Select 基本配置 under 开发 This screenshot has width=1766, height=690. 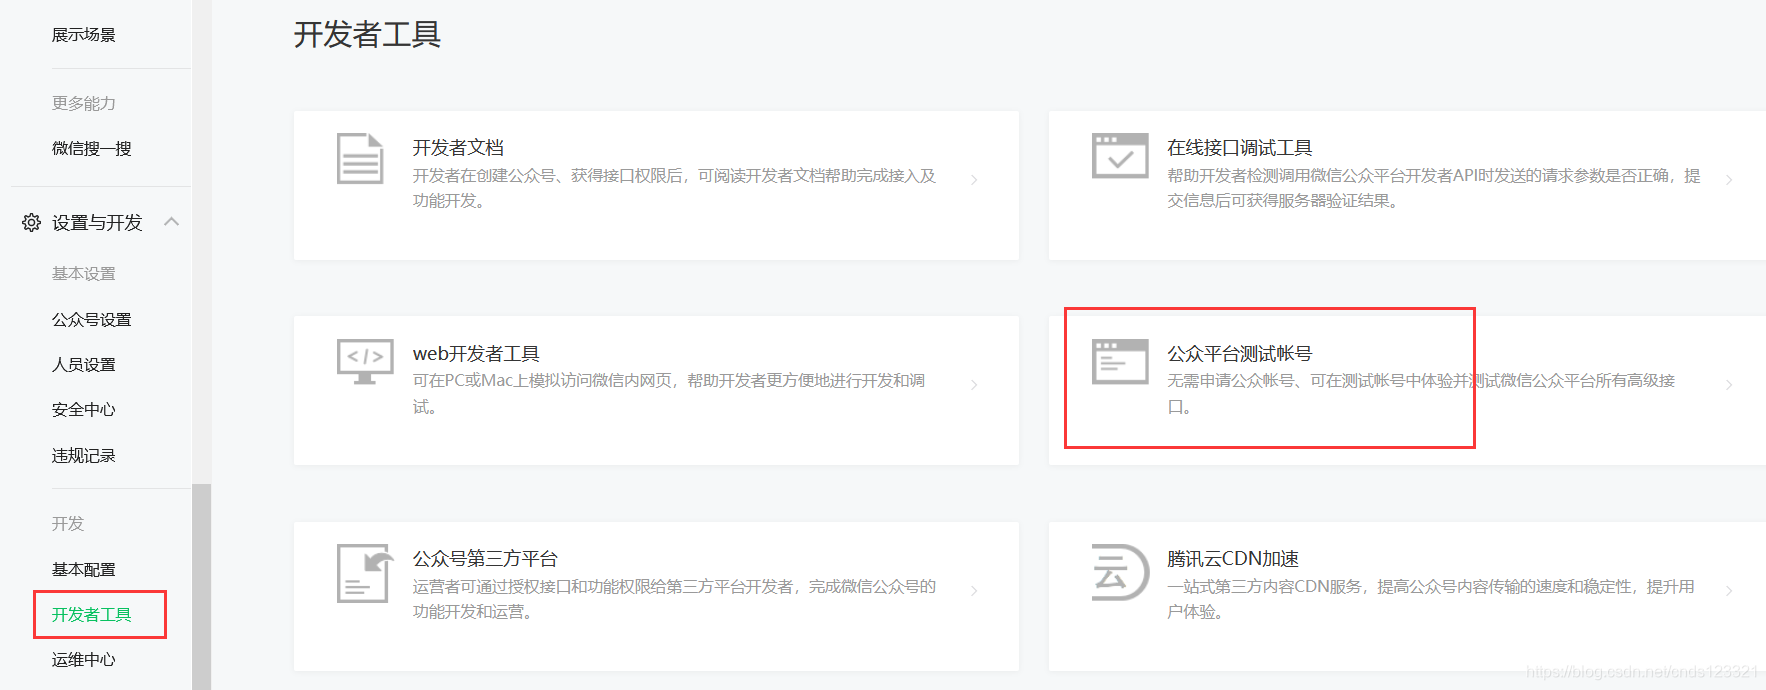click(x=84, y=570)
